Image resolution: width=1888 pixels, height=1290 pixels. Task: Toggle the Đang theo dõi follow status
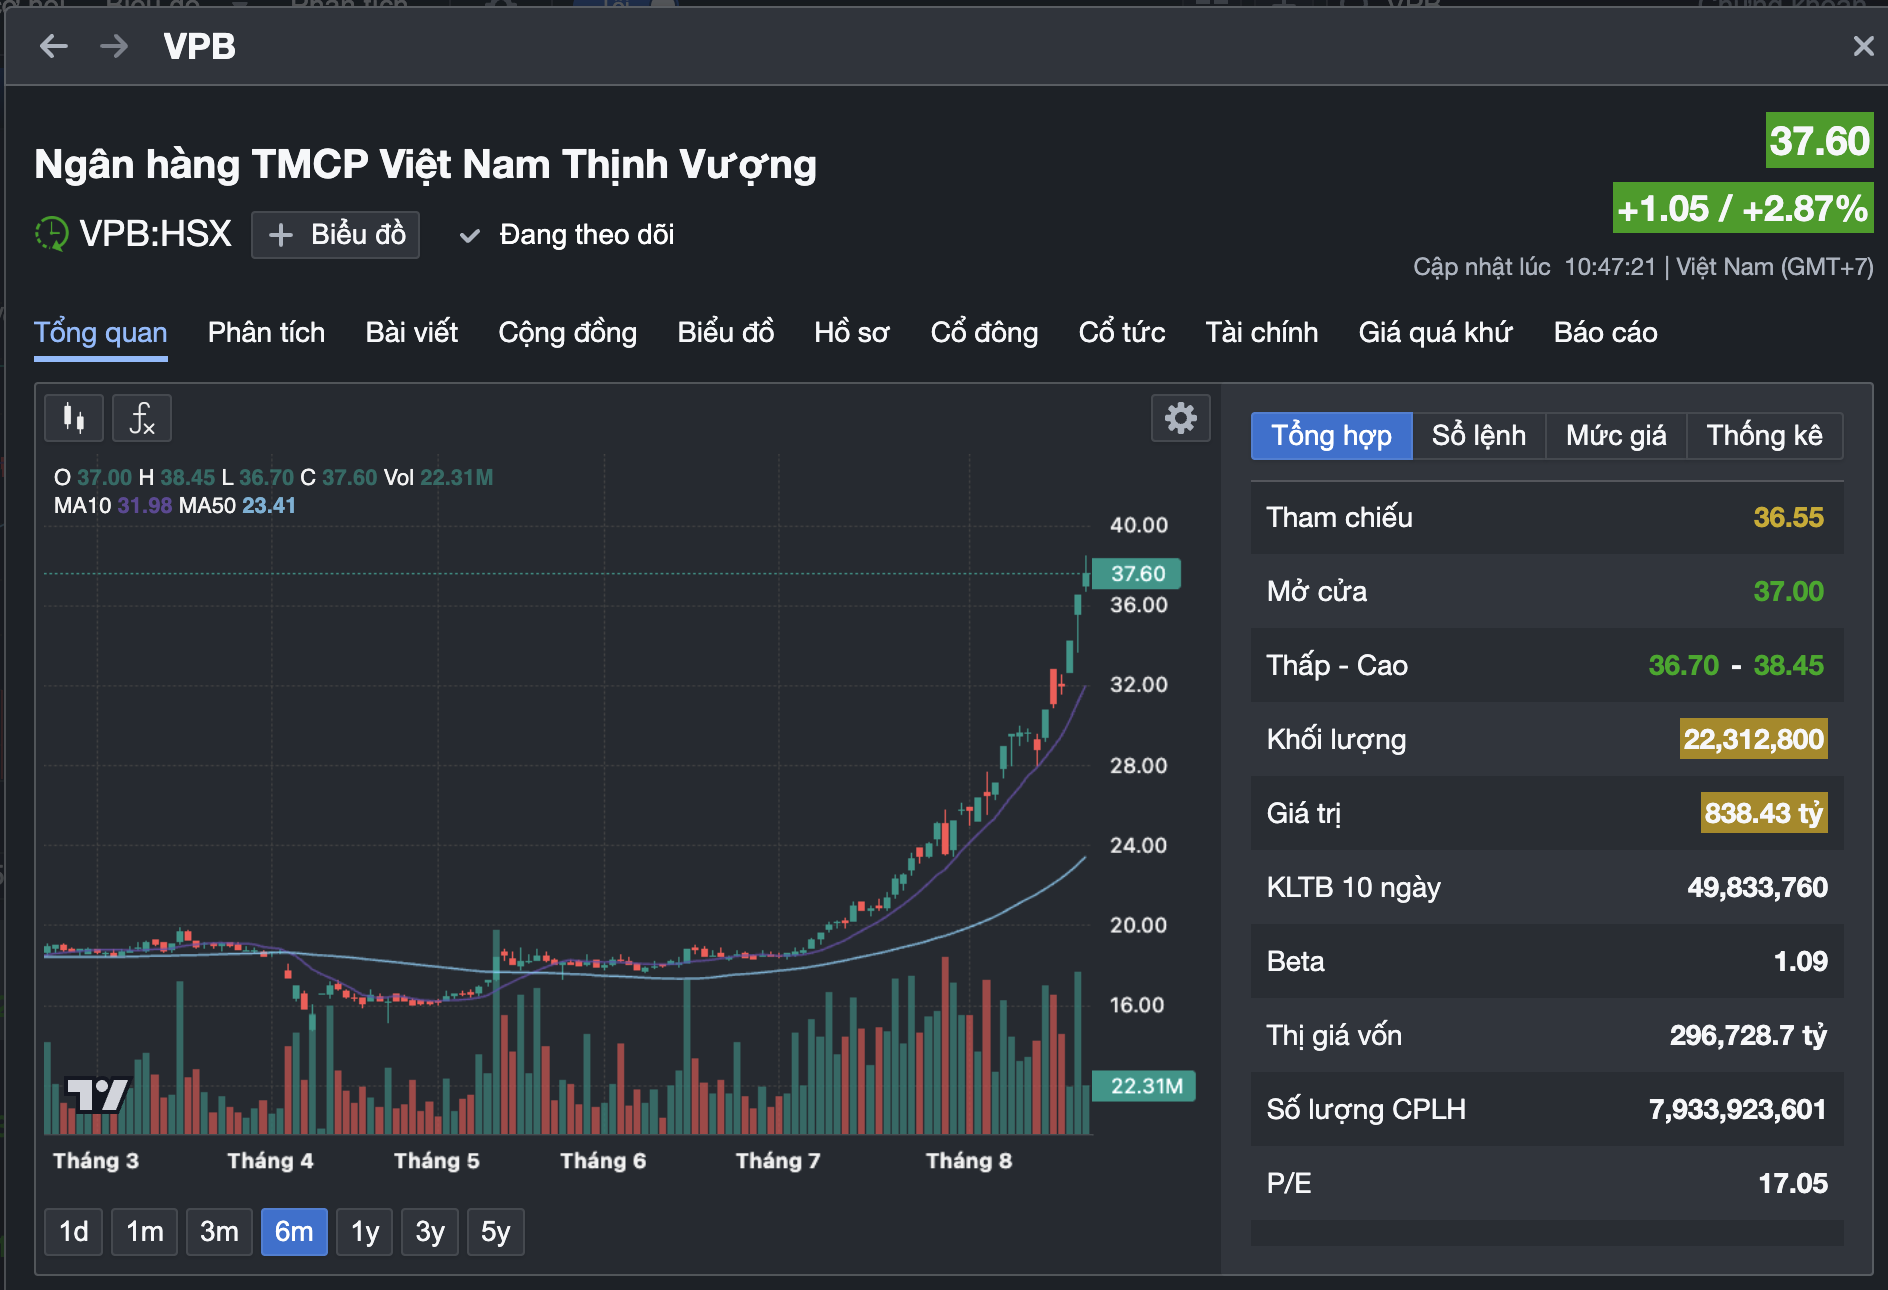point(567,235)
